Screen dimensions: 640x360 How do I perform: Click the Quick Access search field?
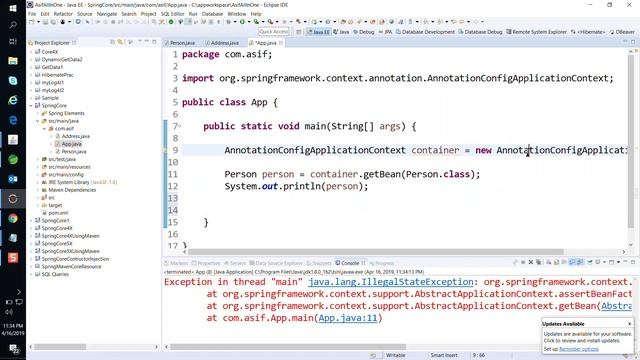(x=273, y=31)
